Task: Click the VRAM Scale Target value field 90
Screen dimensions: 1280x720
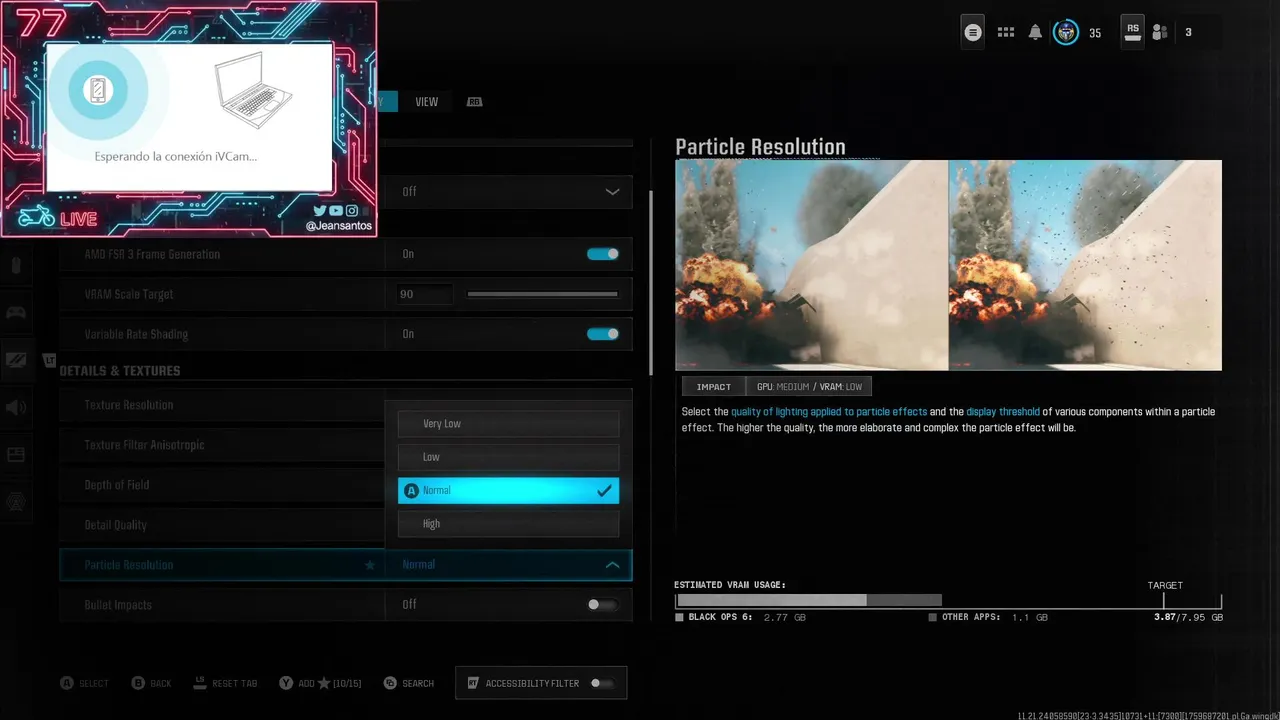Action: [425, 294]
